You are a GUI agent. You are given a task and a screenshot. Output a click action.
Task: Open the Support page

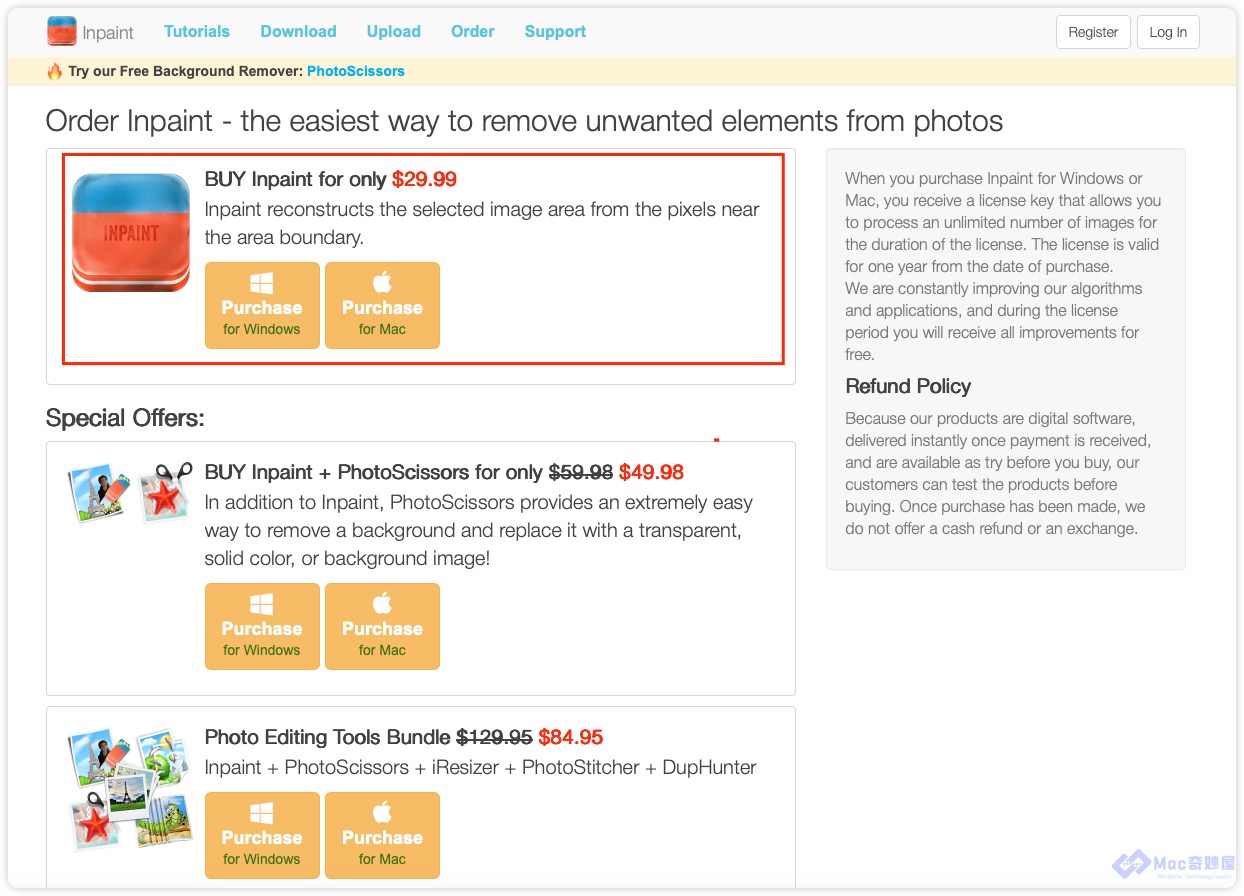[x=555, y=32]
